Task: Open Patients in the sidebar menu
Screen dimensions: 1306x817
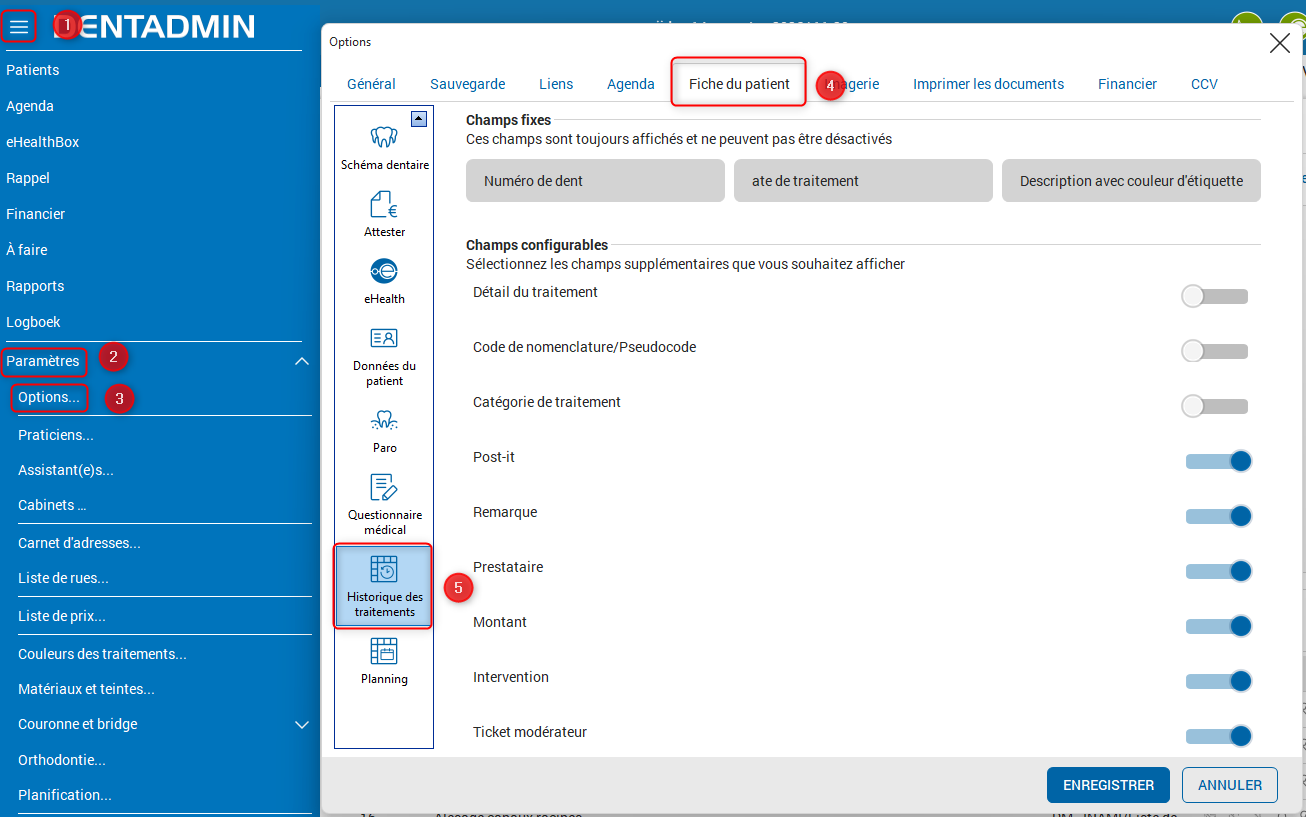Action: 33,70
